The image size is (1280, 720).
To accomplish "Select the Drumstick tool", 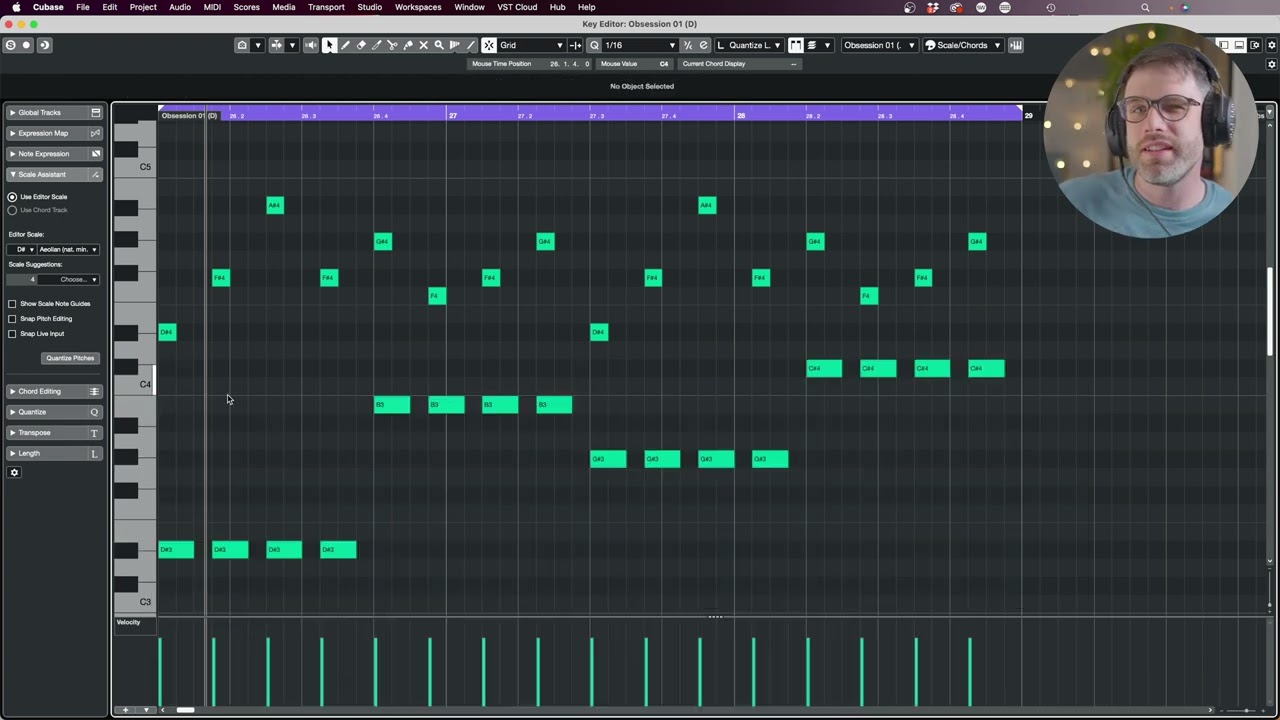I will 454,45.
